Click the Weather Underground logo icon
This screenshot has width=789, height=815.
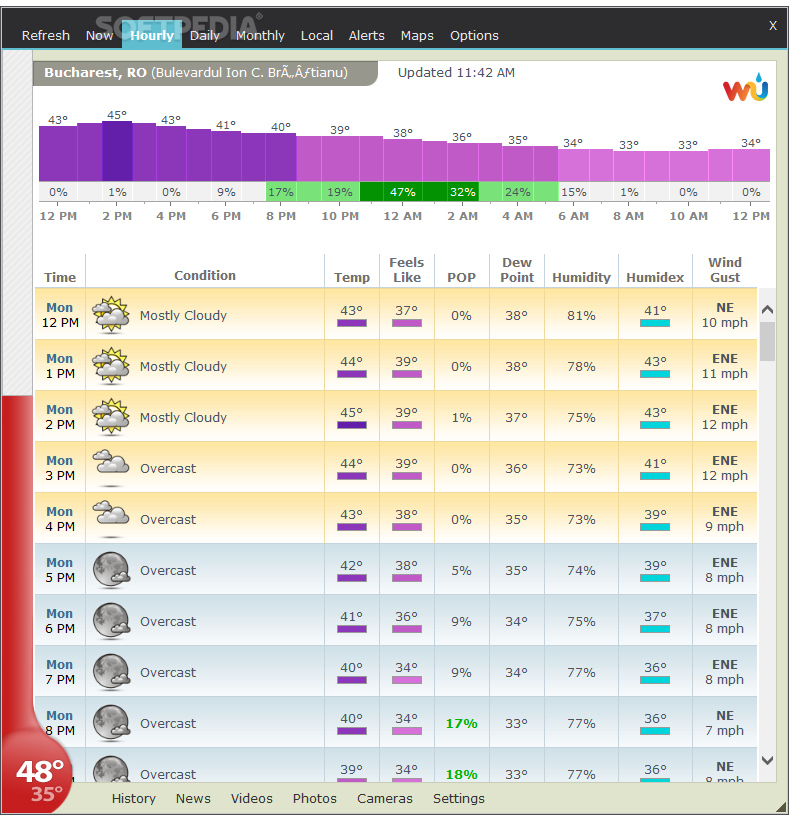pos(745,87)
